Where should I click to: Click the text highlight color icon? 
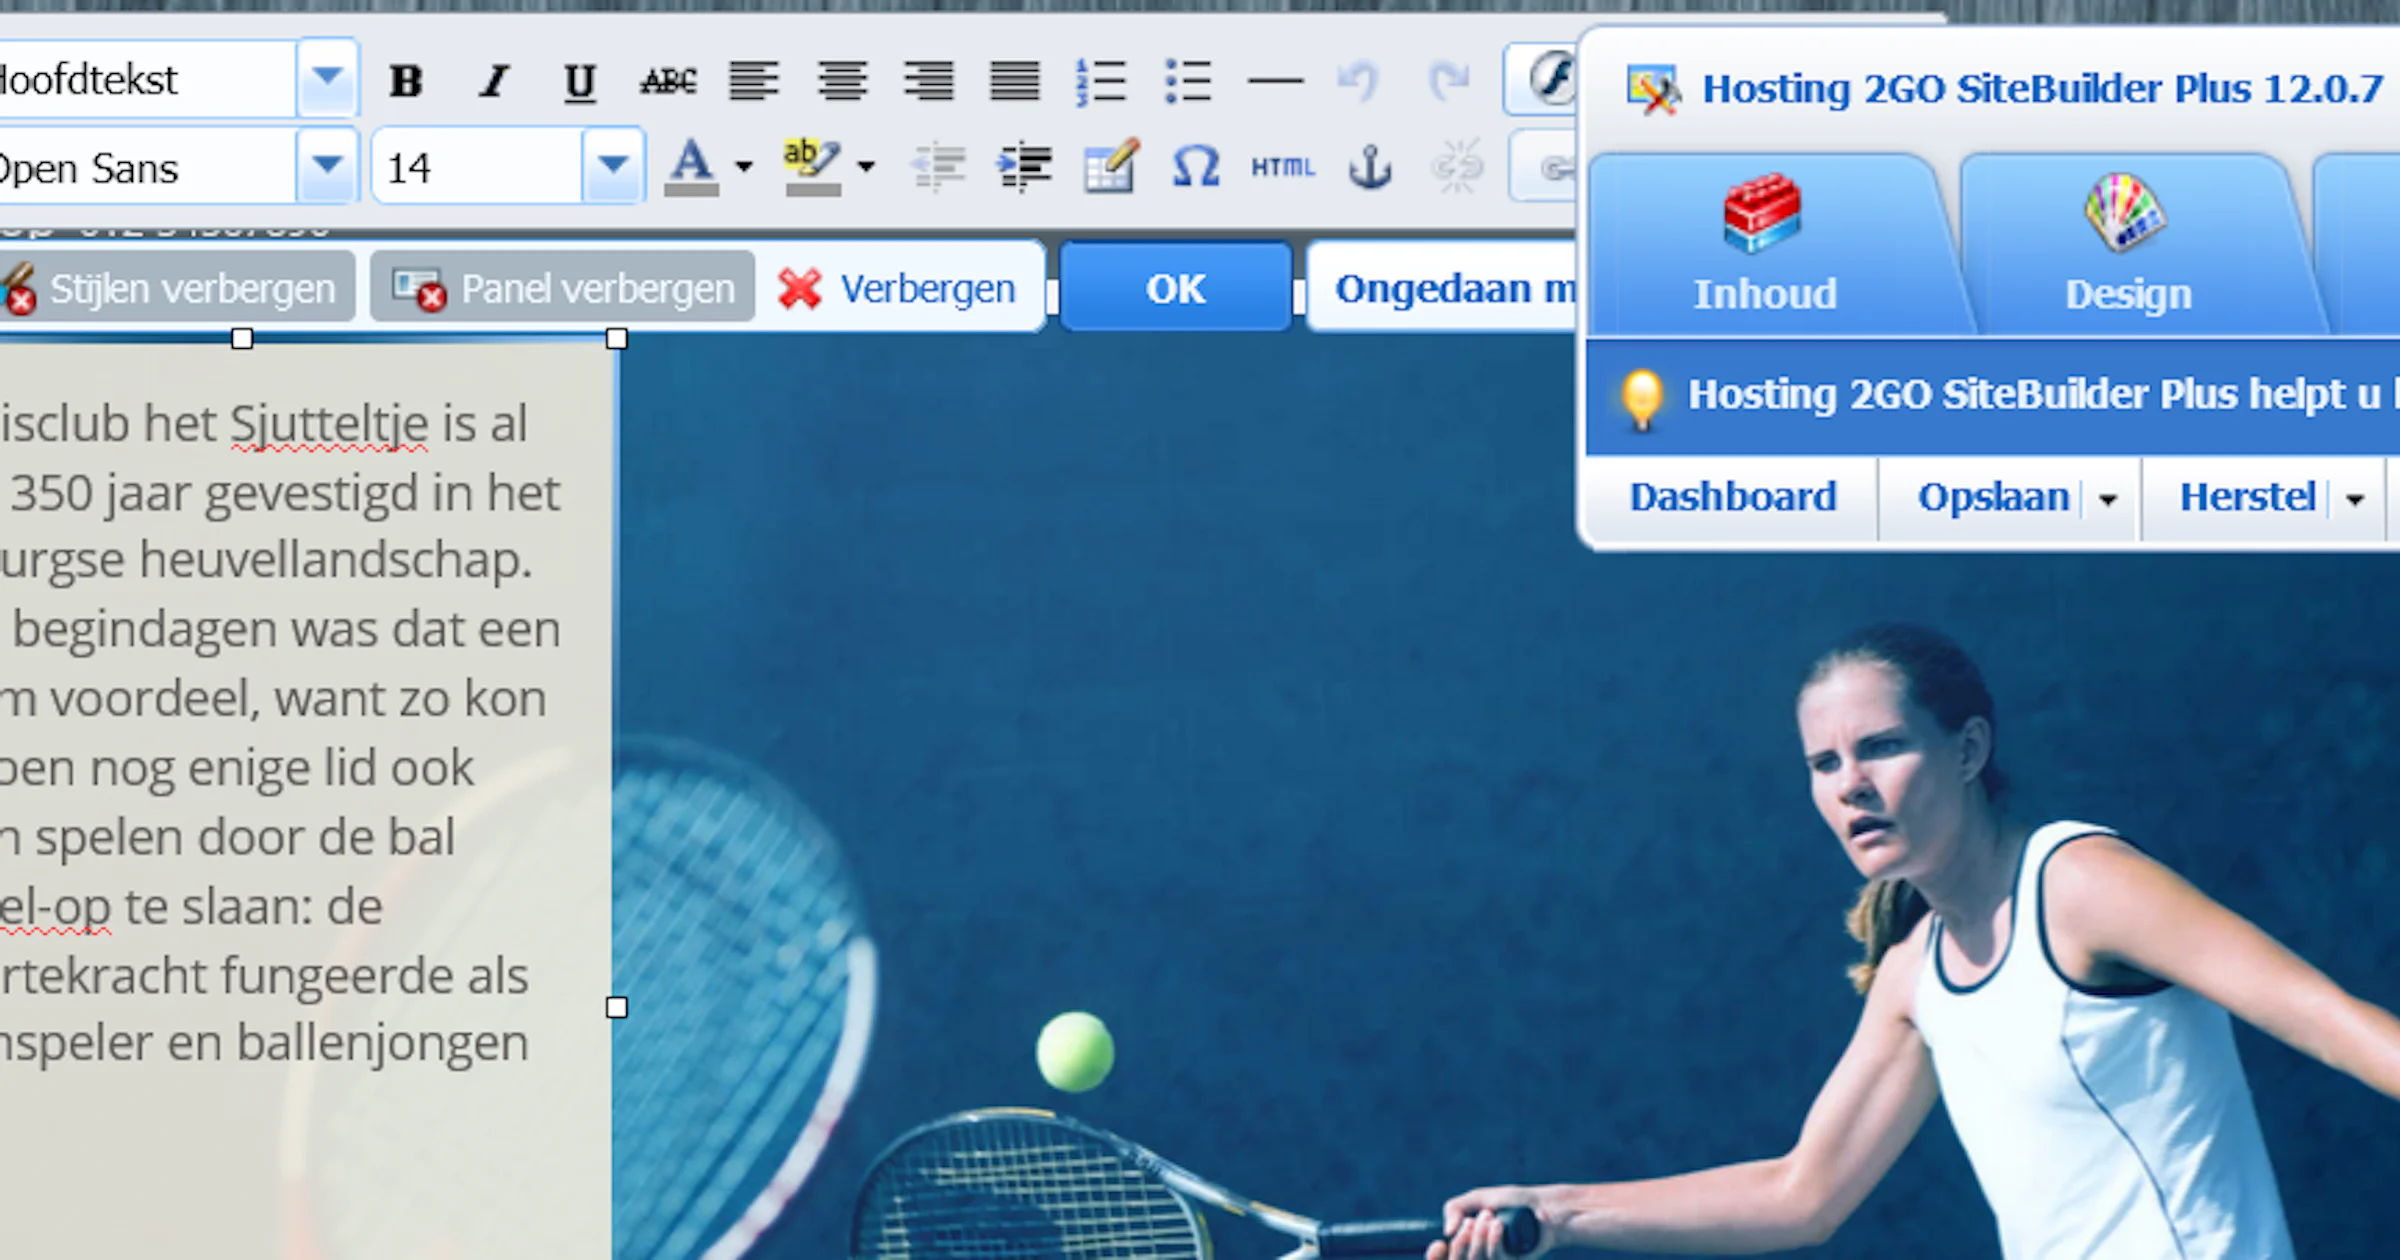coord(812,167)
